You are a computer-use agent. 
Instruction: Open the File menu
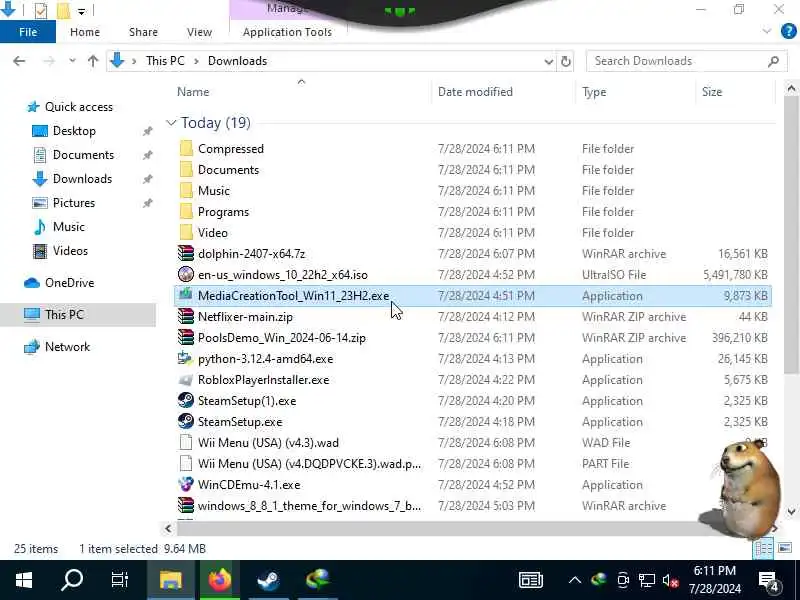point(28,32)
